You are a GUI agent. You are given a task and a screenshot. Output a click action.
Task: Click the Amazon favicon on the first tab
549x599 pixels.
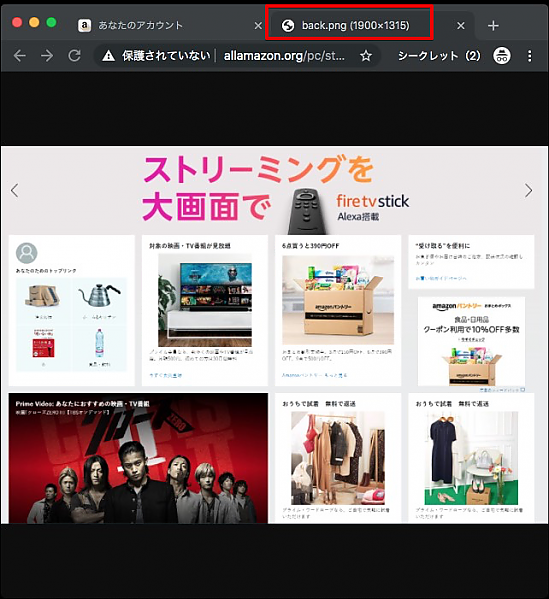click(84, 26)
